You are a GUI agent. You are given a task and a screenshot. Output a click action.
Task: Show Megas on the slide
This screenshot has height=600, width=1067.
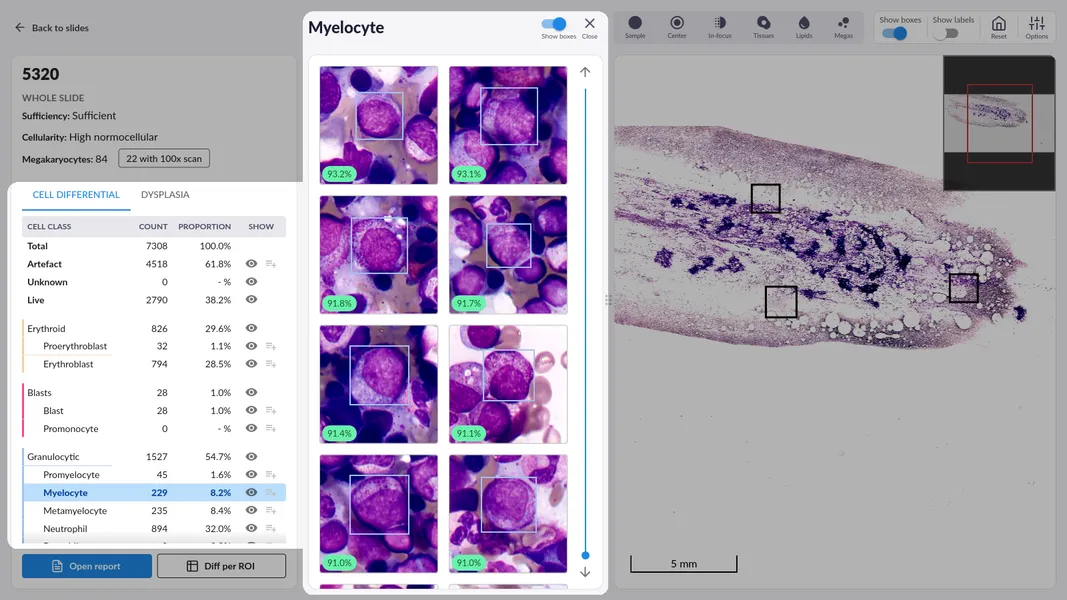pos(844,23)
